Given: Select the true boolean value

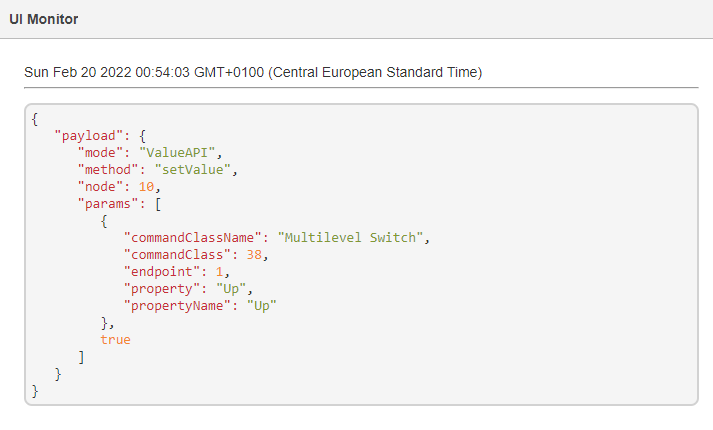Looking at the screenshot, I should click(115, 340).
